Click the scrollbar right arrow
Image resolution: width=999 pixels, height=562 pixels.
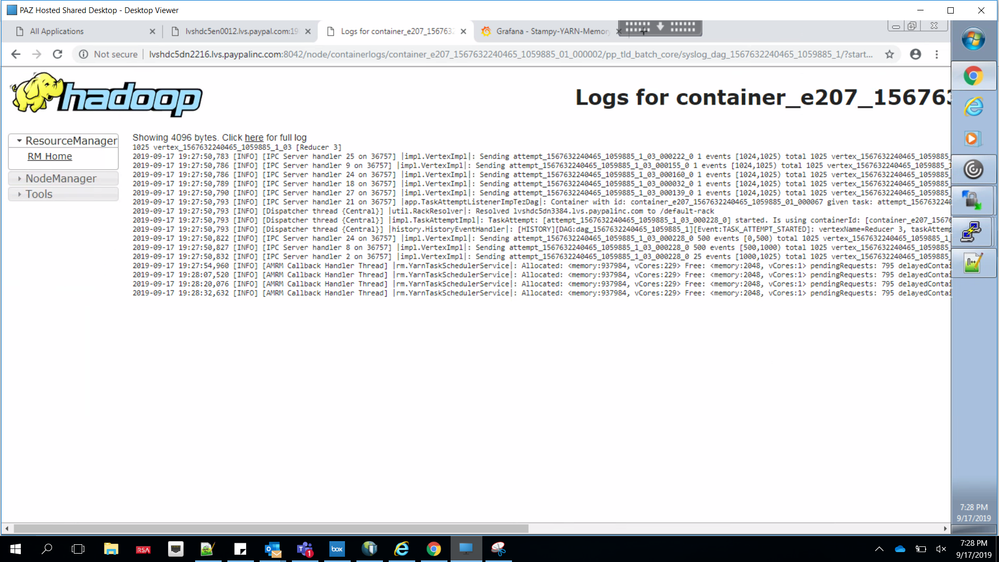[x=945, y=528]
